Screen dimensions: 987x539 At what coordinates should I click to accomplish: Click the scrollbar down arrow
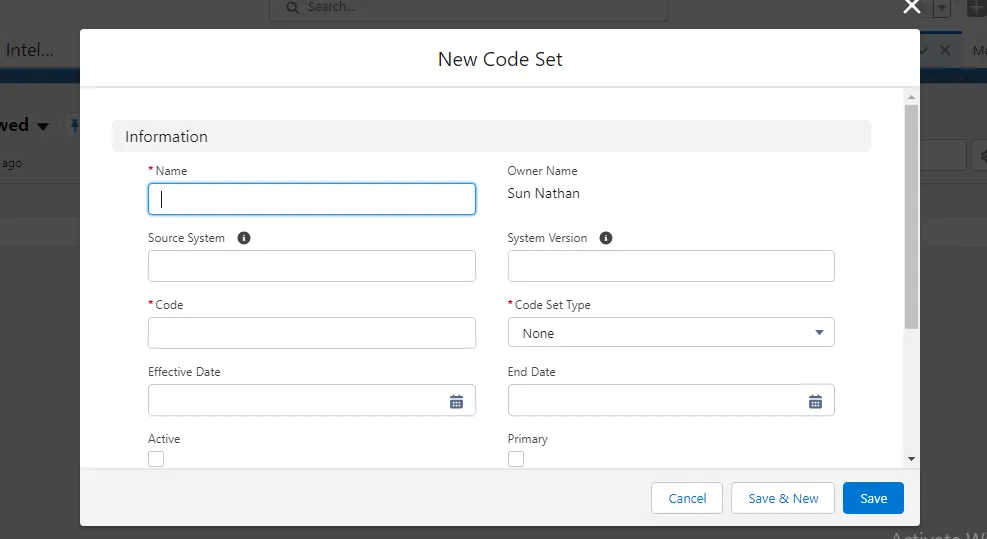click(x=911, y=459)
